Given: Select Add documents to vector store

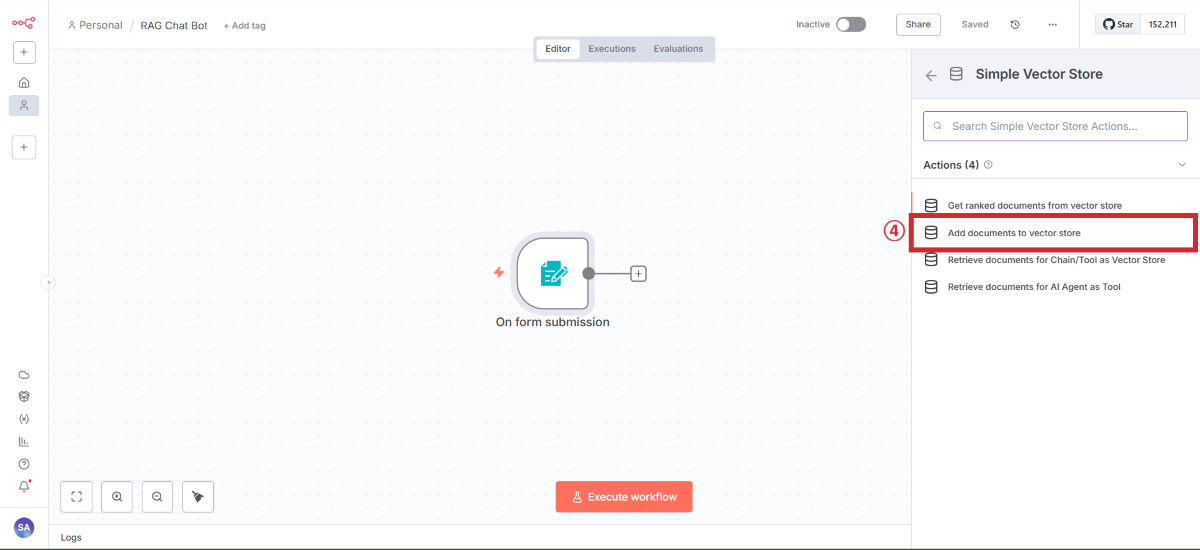Looking at the screenshot, I should pos(1014,233).
